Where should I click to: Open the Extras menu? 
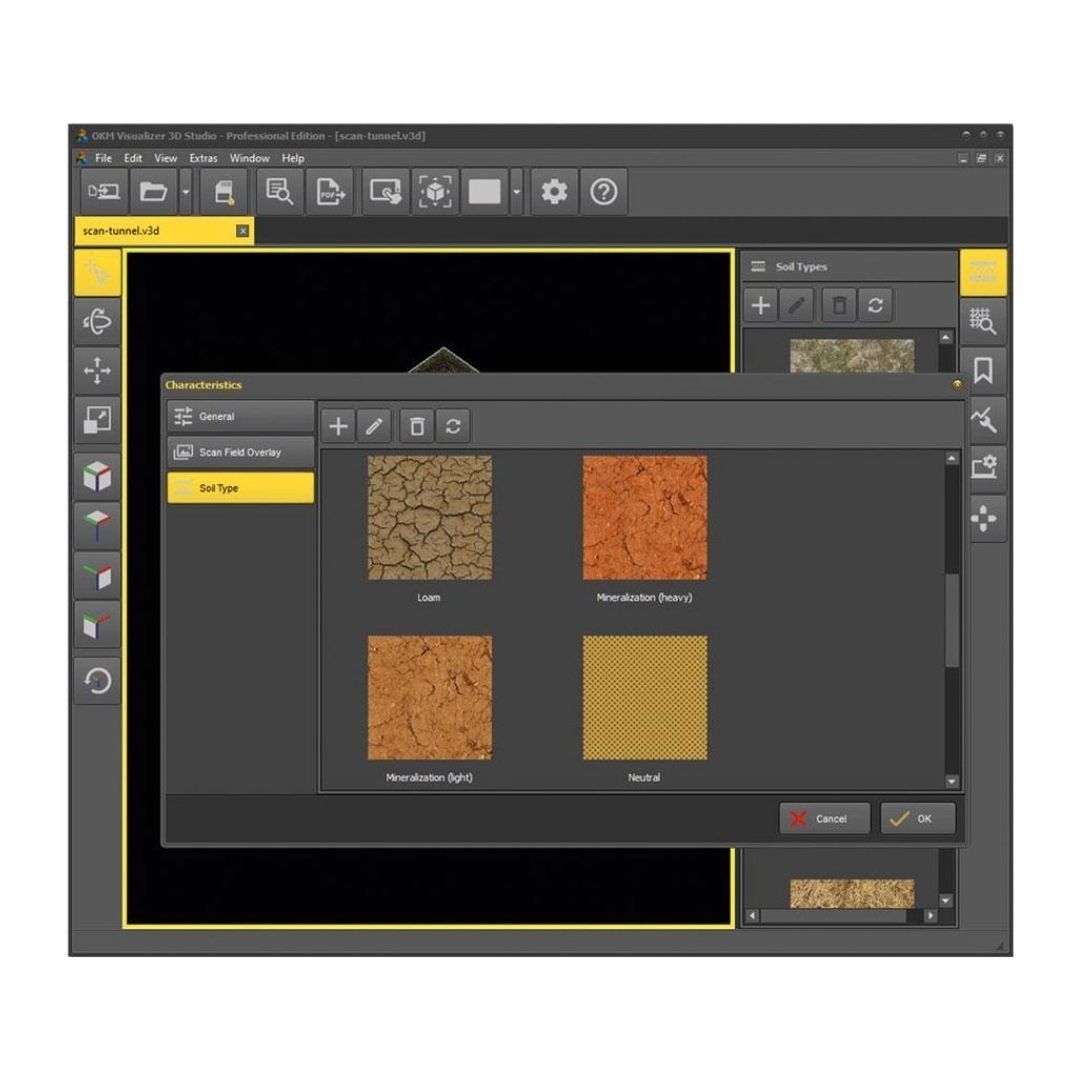pos(203,157)
